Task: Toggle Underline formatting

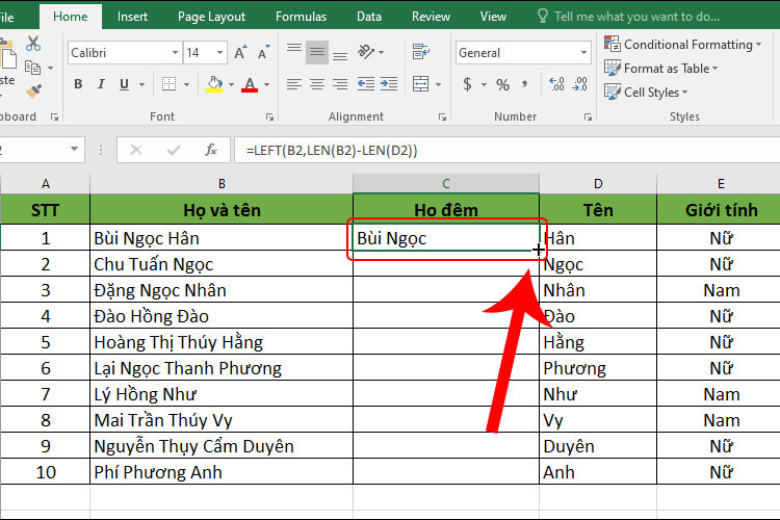Action: (124, 85)
